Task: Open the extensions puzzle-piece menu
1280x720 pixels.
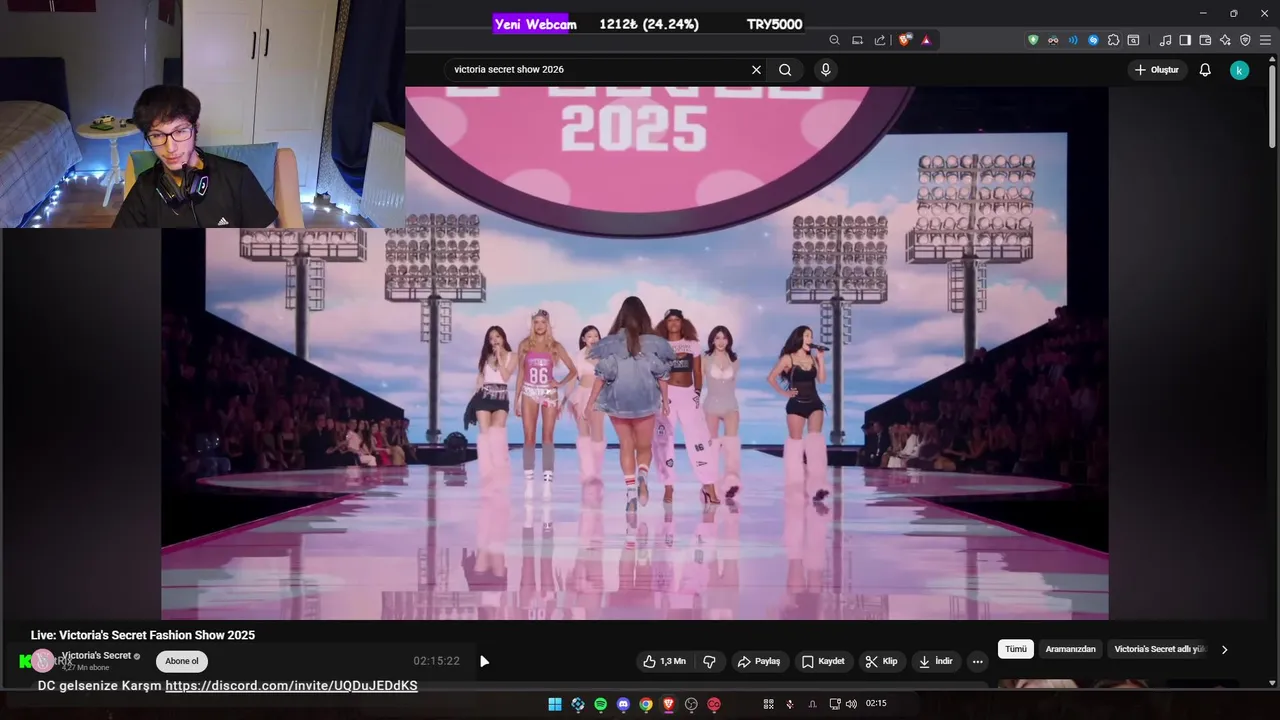Action: 1113,40
